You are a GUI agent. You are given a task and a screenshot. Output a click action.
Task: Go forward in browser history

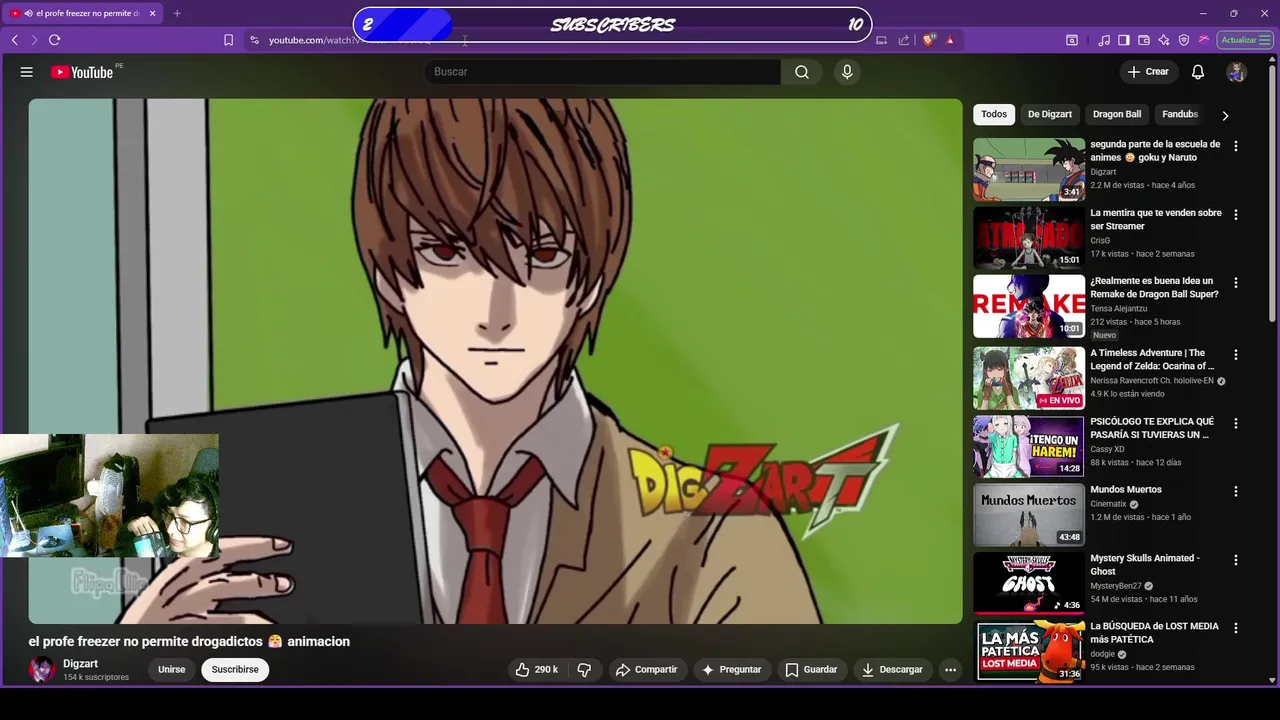tap(34, 40)
